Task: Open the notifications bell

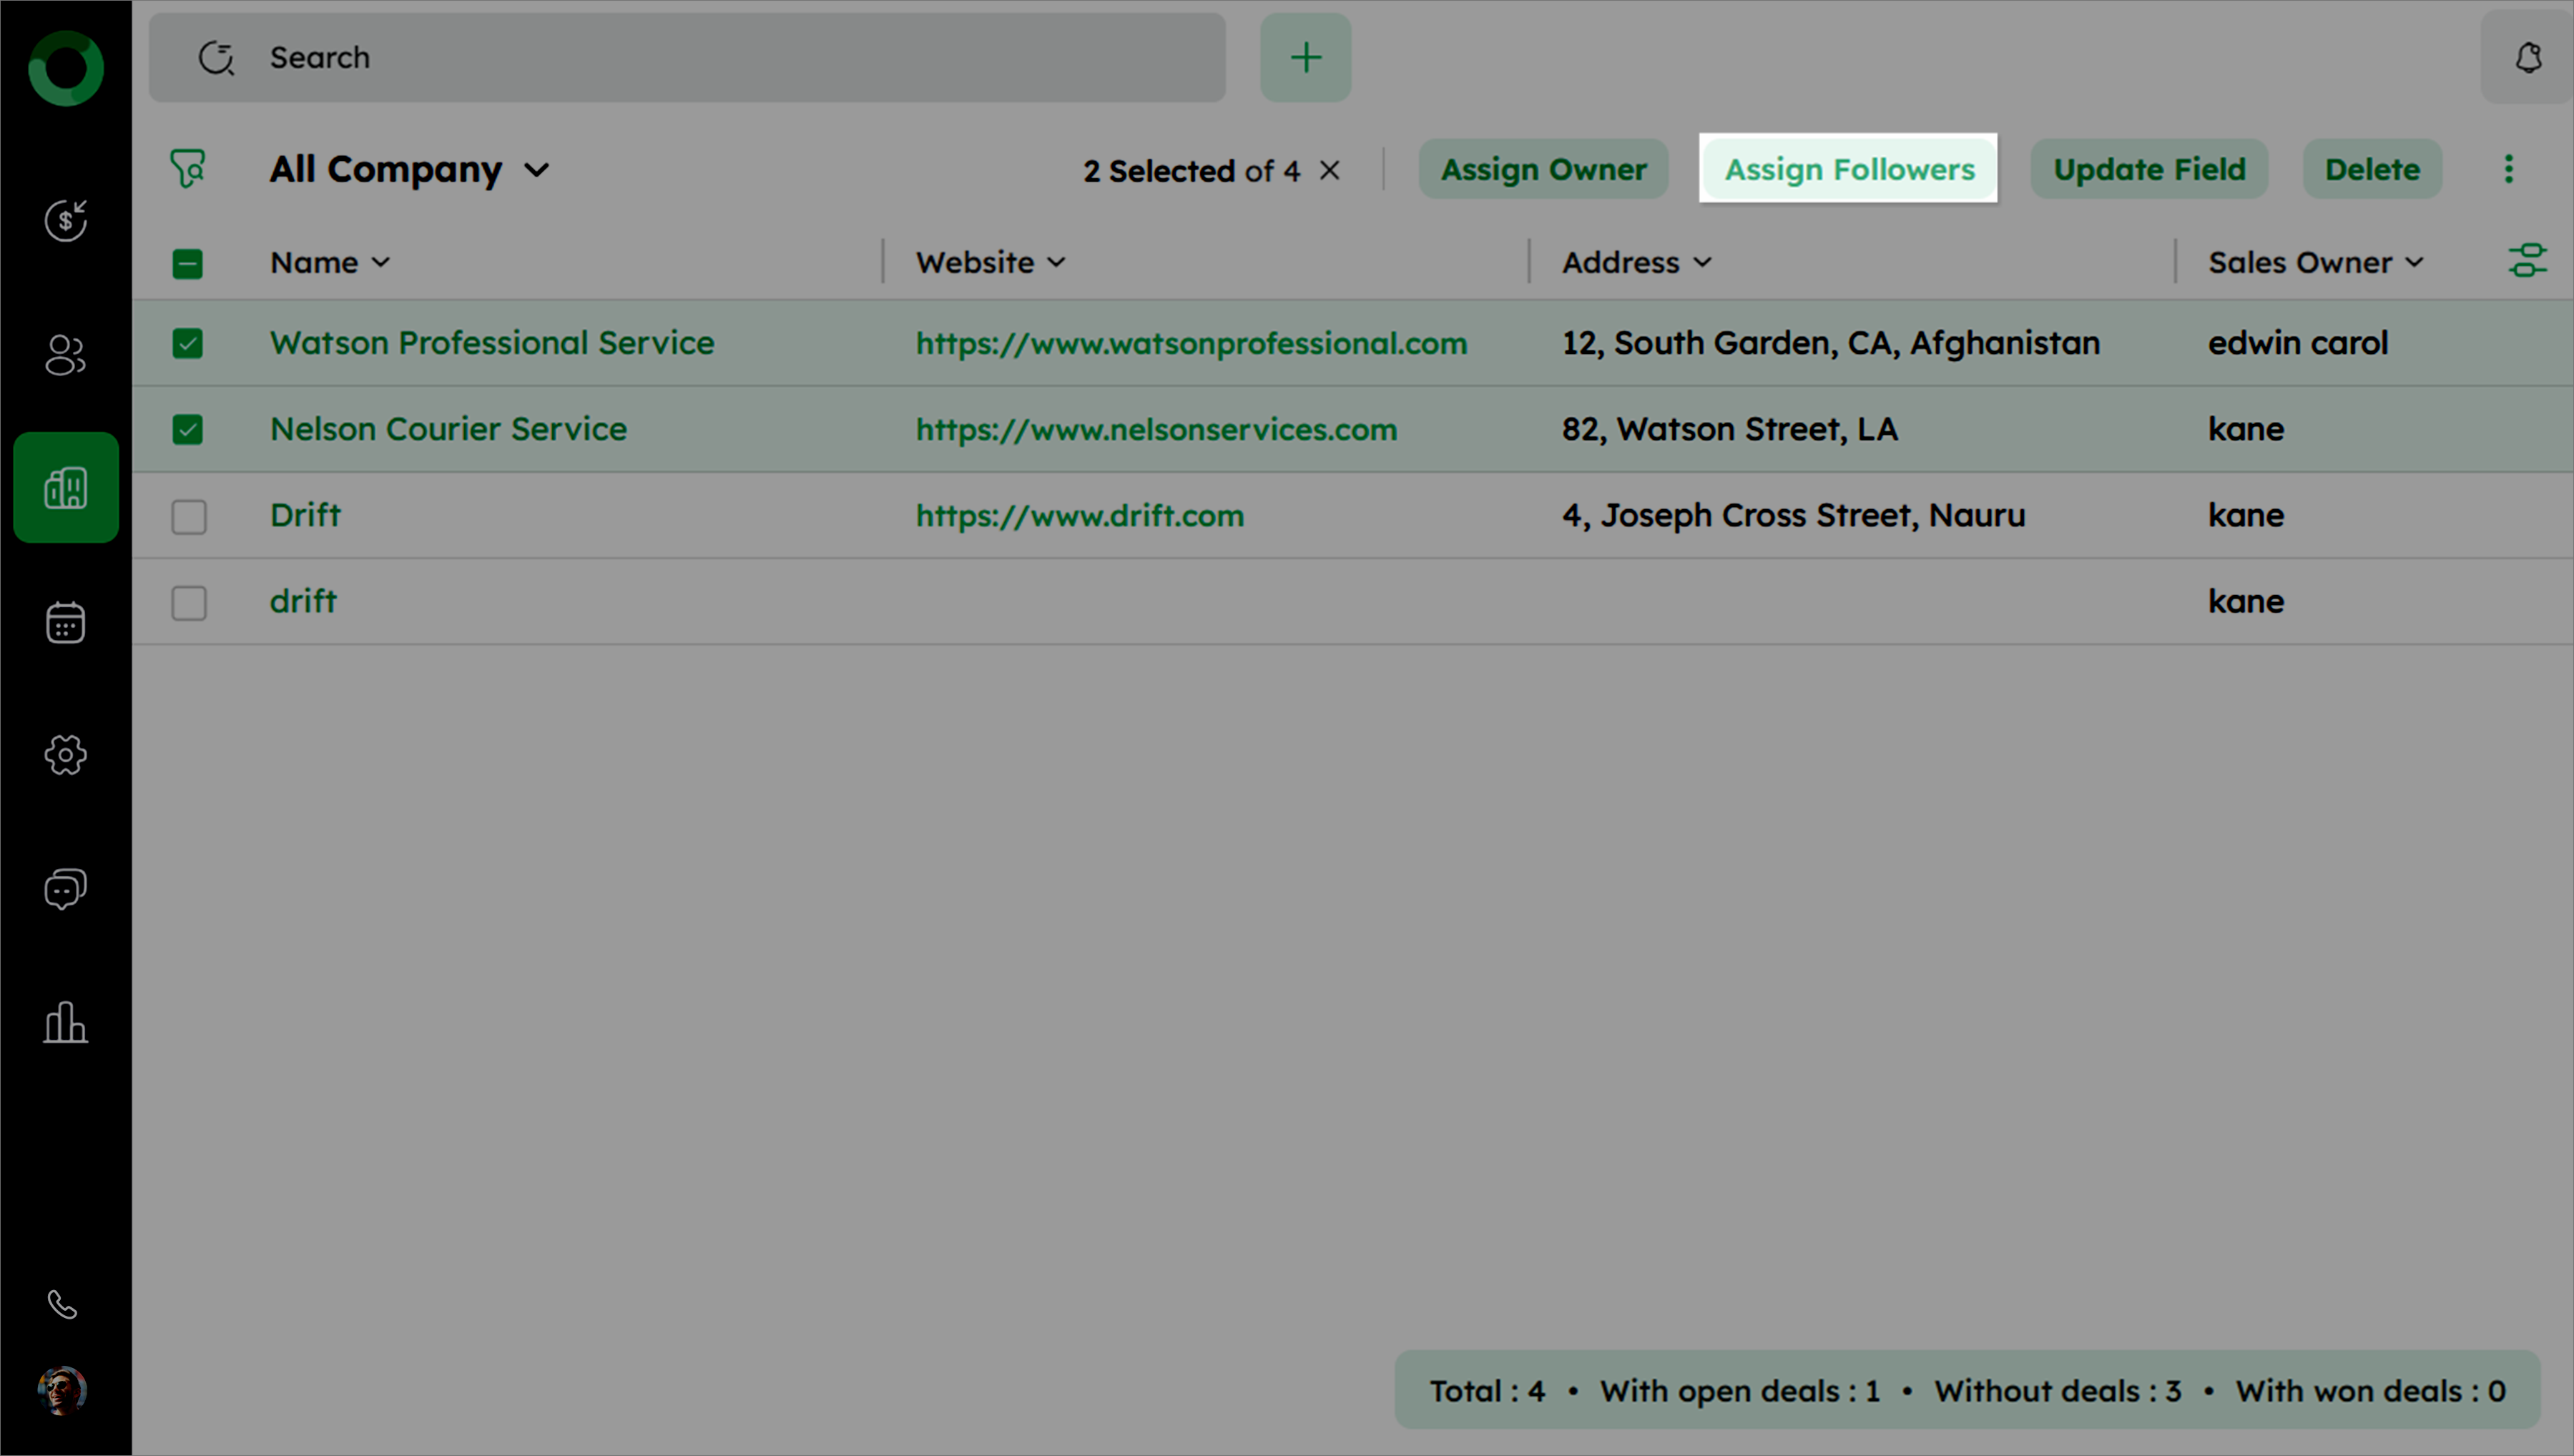Action: pos(2528,58)
